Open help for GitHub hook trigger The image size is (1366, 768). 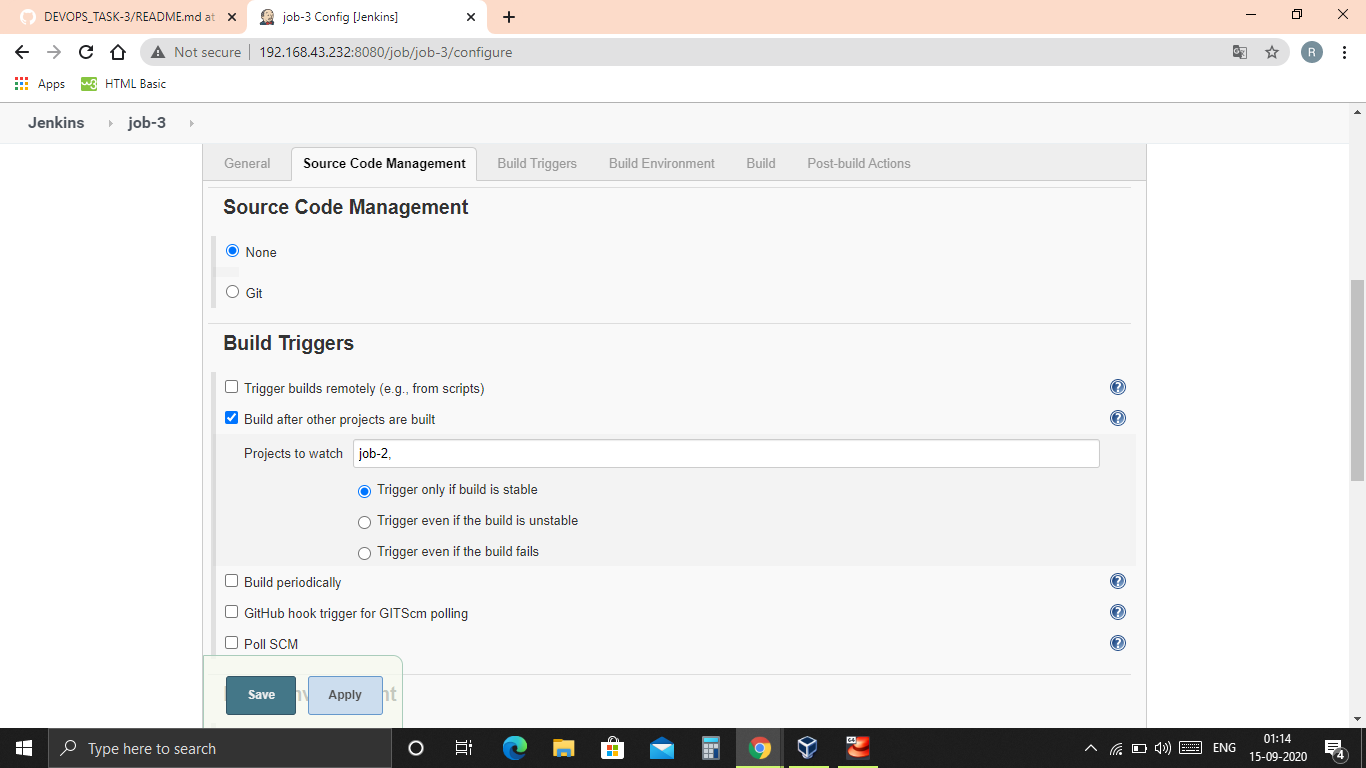(1118, 612)
